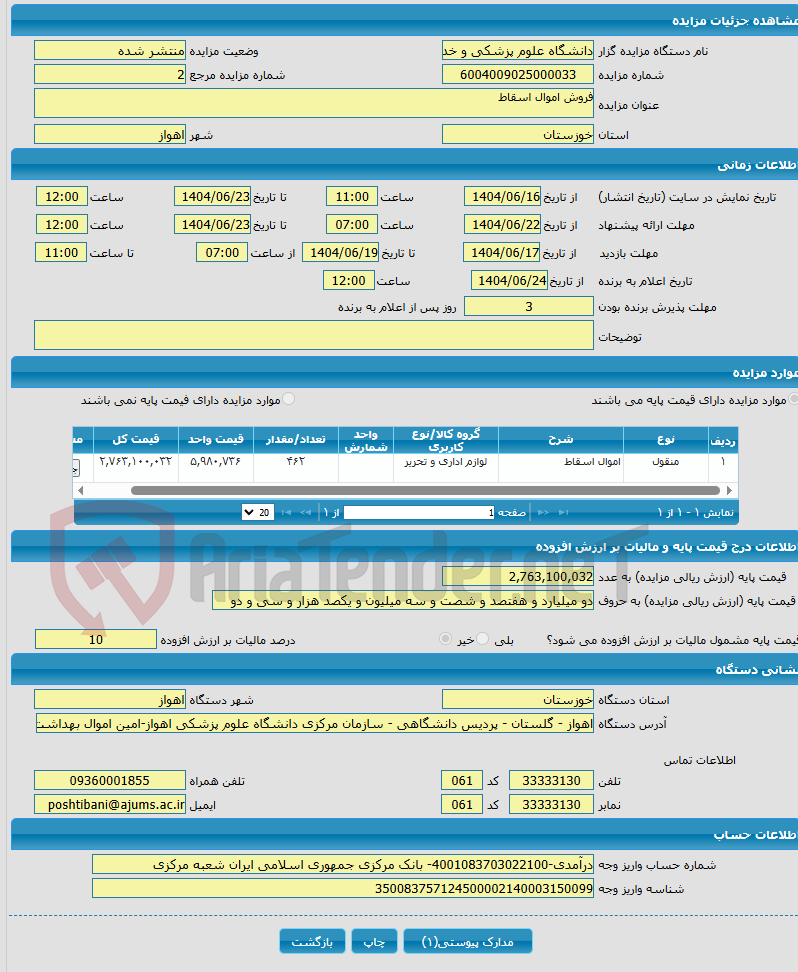Click the 'نوع' column header
The width and height of the screenshot is (798, 972).
666,440
